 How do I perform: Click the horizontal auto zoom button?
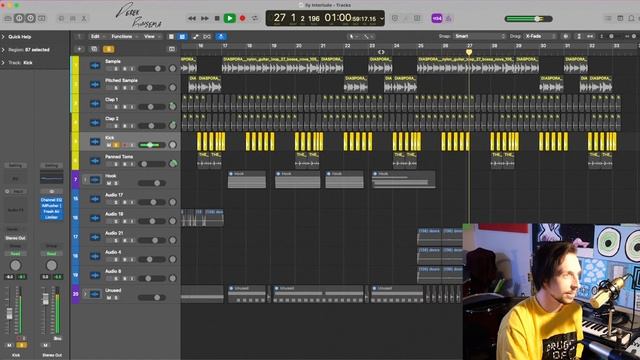coord(590,36)
